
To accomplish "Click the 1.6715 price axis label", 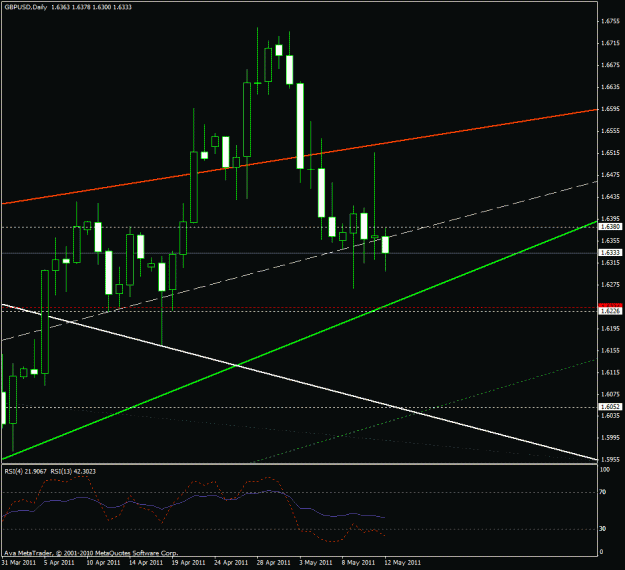I will (611, 43).
